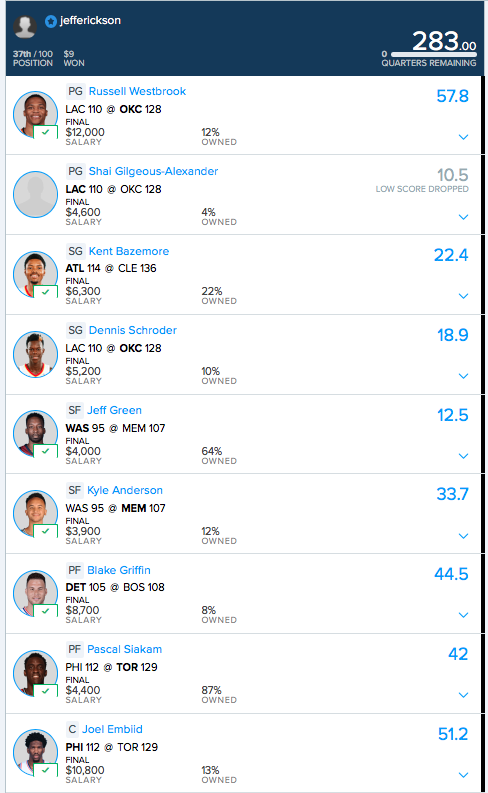
Task: Click Blake Griffin's headshot icon
Action: pos(35,593)
